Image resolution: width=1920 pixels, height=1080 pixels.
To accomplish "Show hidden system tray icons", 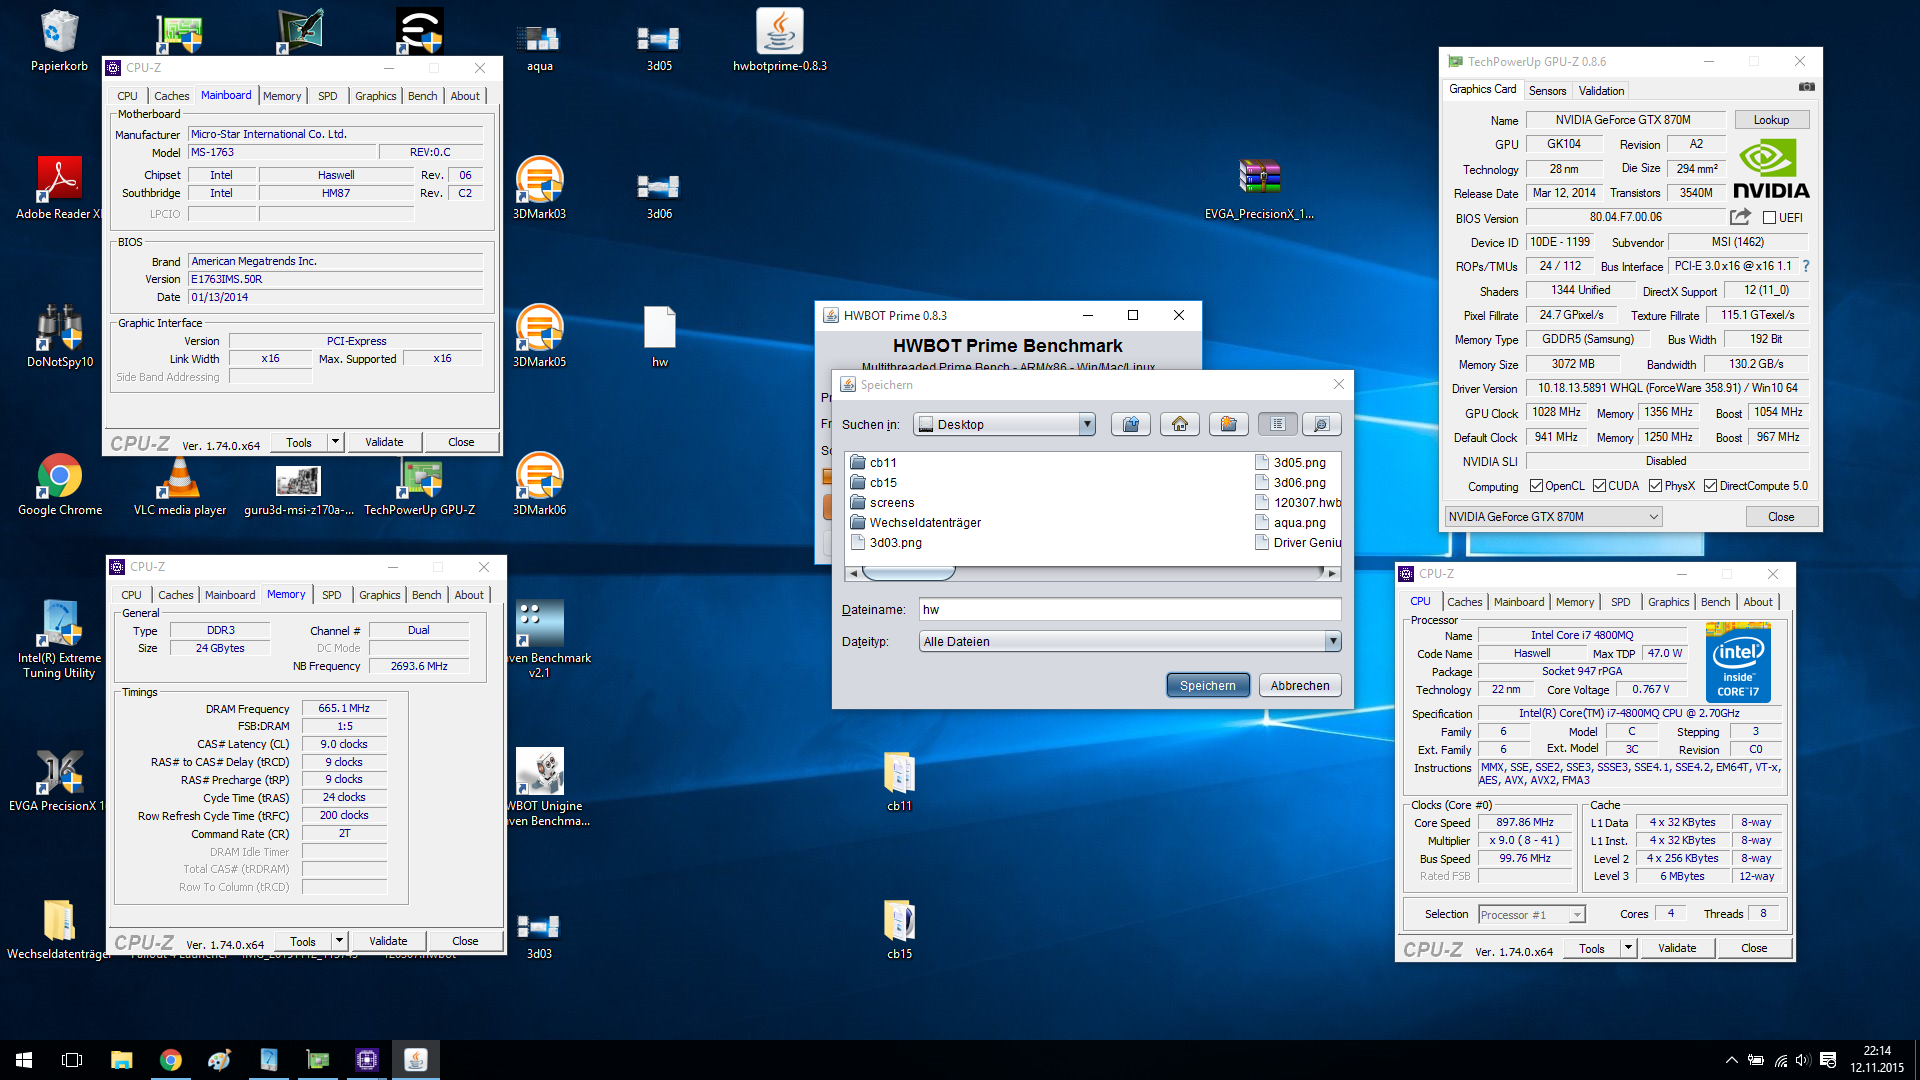I will 1731,1060.
